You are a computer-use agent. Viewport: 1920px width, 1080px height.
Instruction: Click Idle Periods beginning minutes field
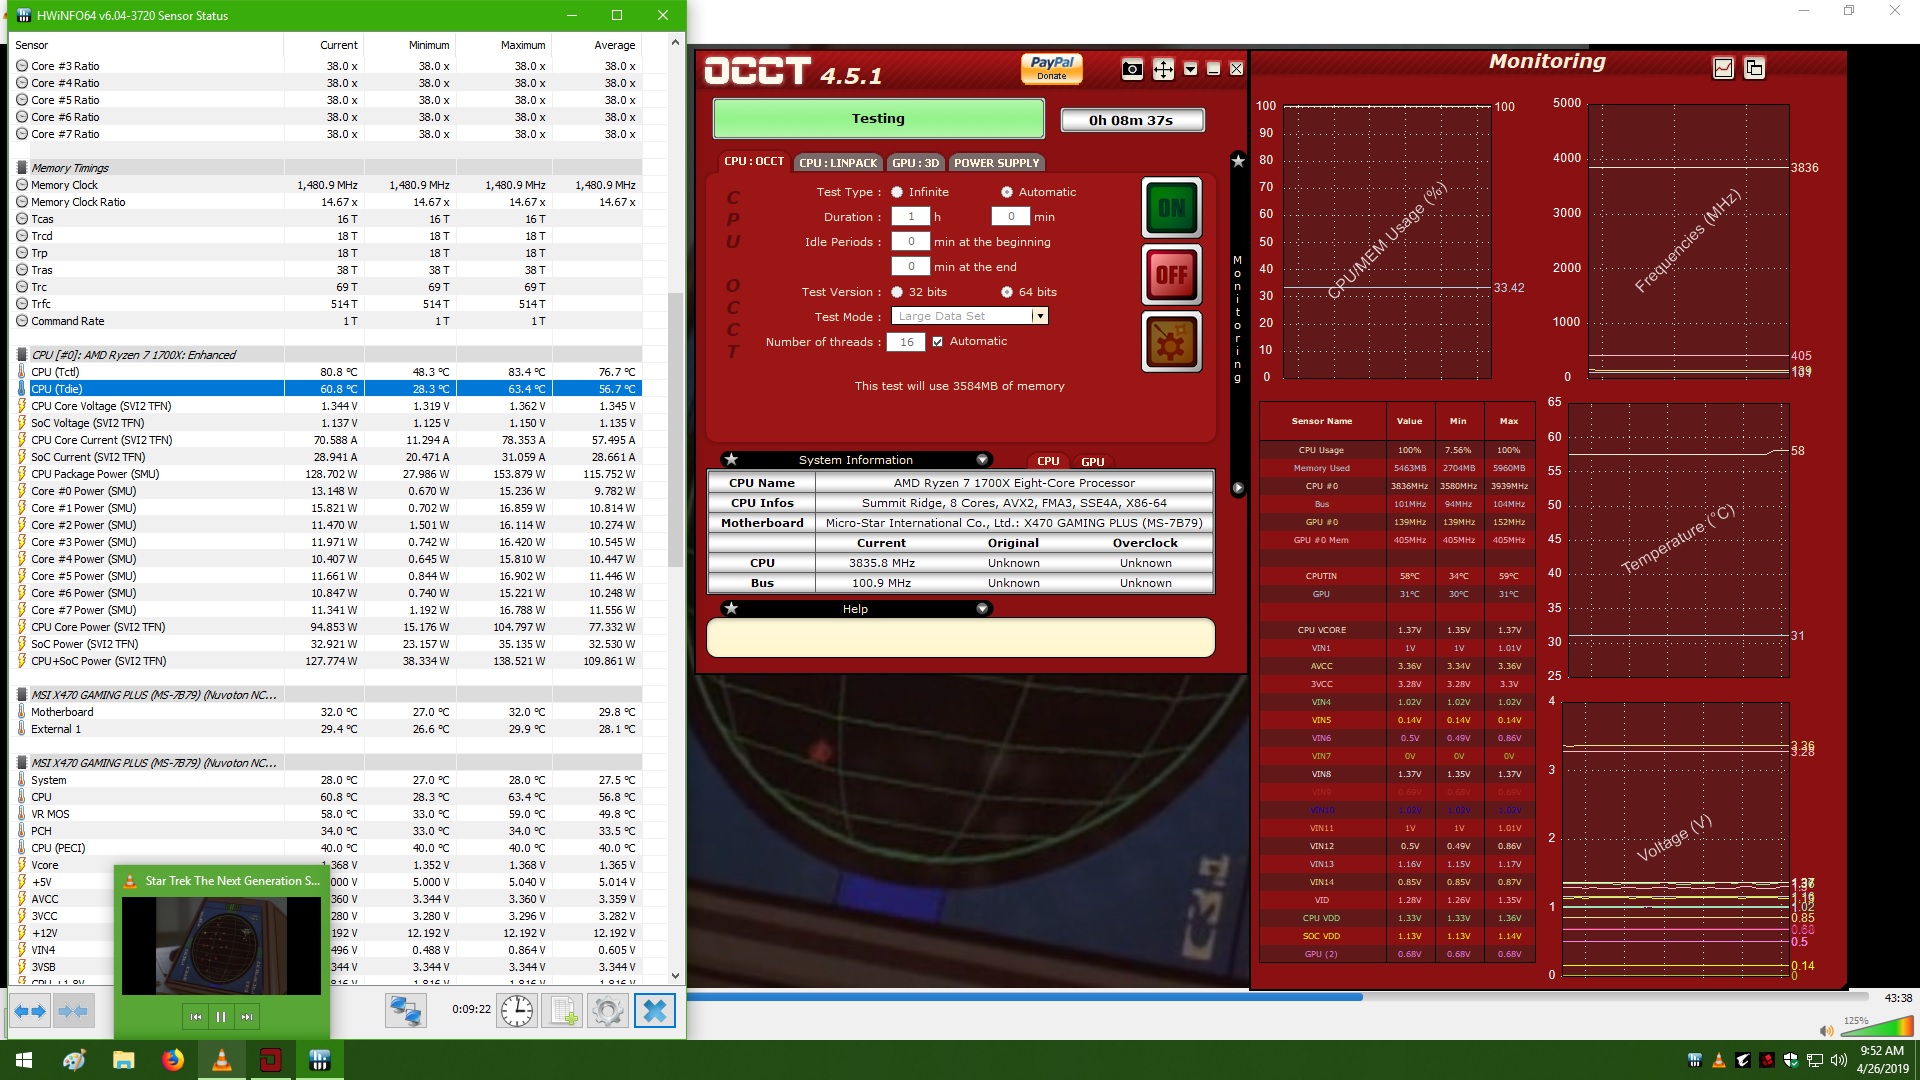pos(910,241)
